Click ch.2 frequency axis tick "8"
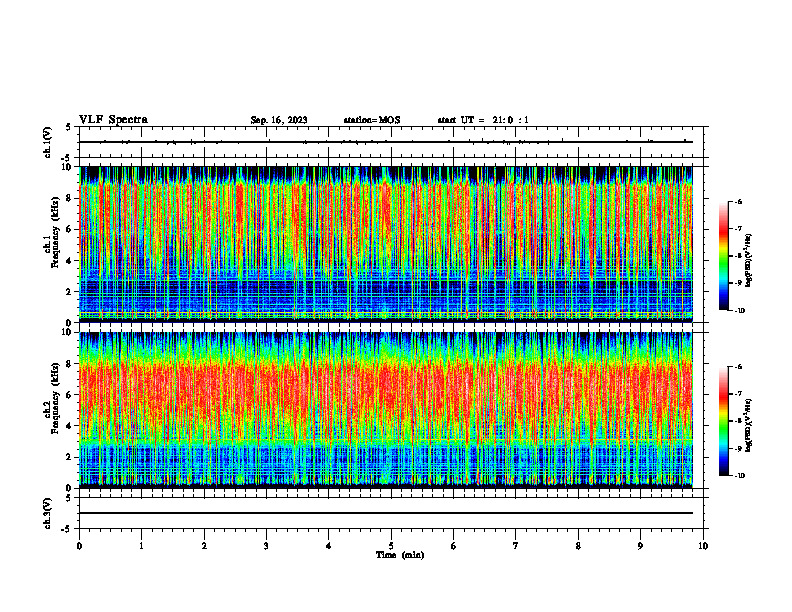The image size is (792, 612). coord(70,364)
